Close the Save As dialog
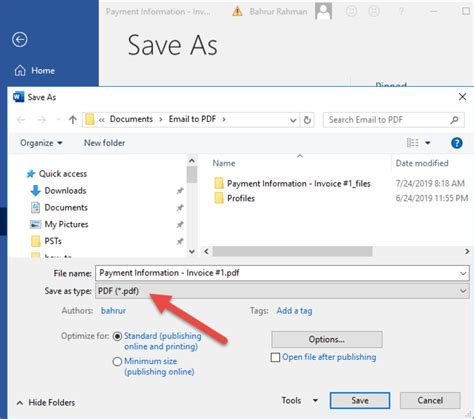Viewport: 474px width, 419px height. (x=462, y=97)
